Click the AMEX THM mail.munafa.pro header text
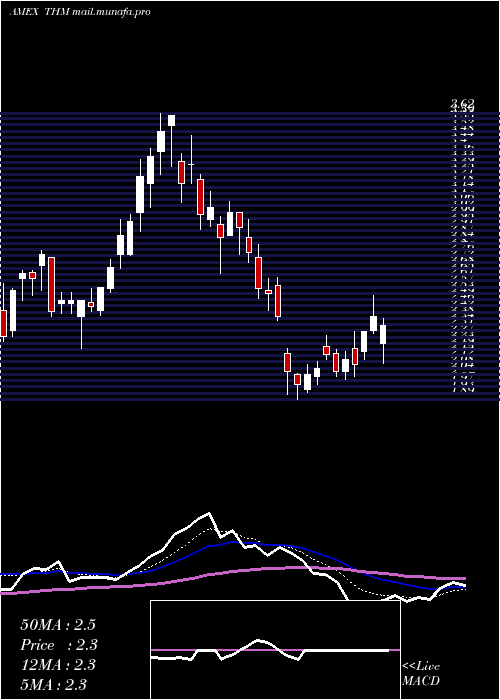Screen dimensions: 500x700 click(x=79, y=12)
